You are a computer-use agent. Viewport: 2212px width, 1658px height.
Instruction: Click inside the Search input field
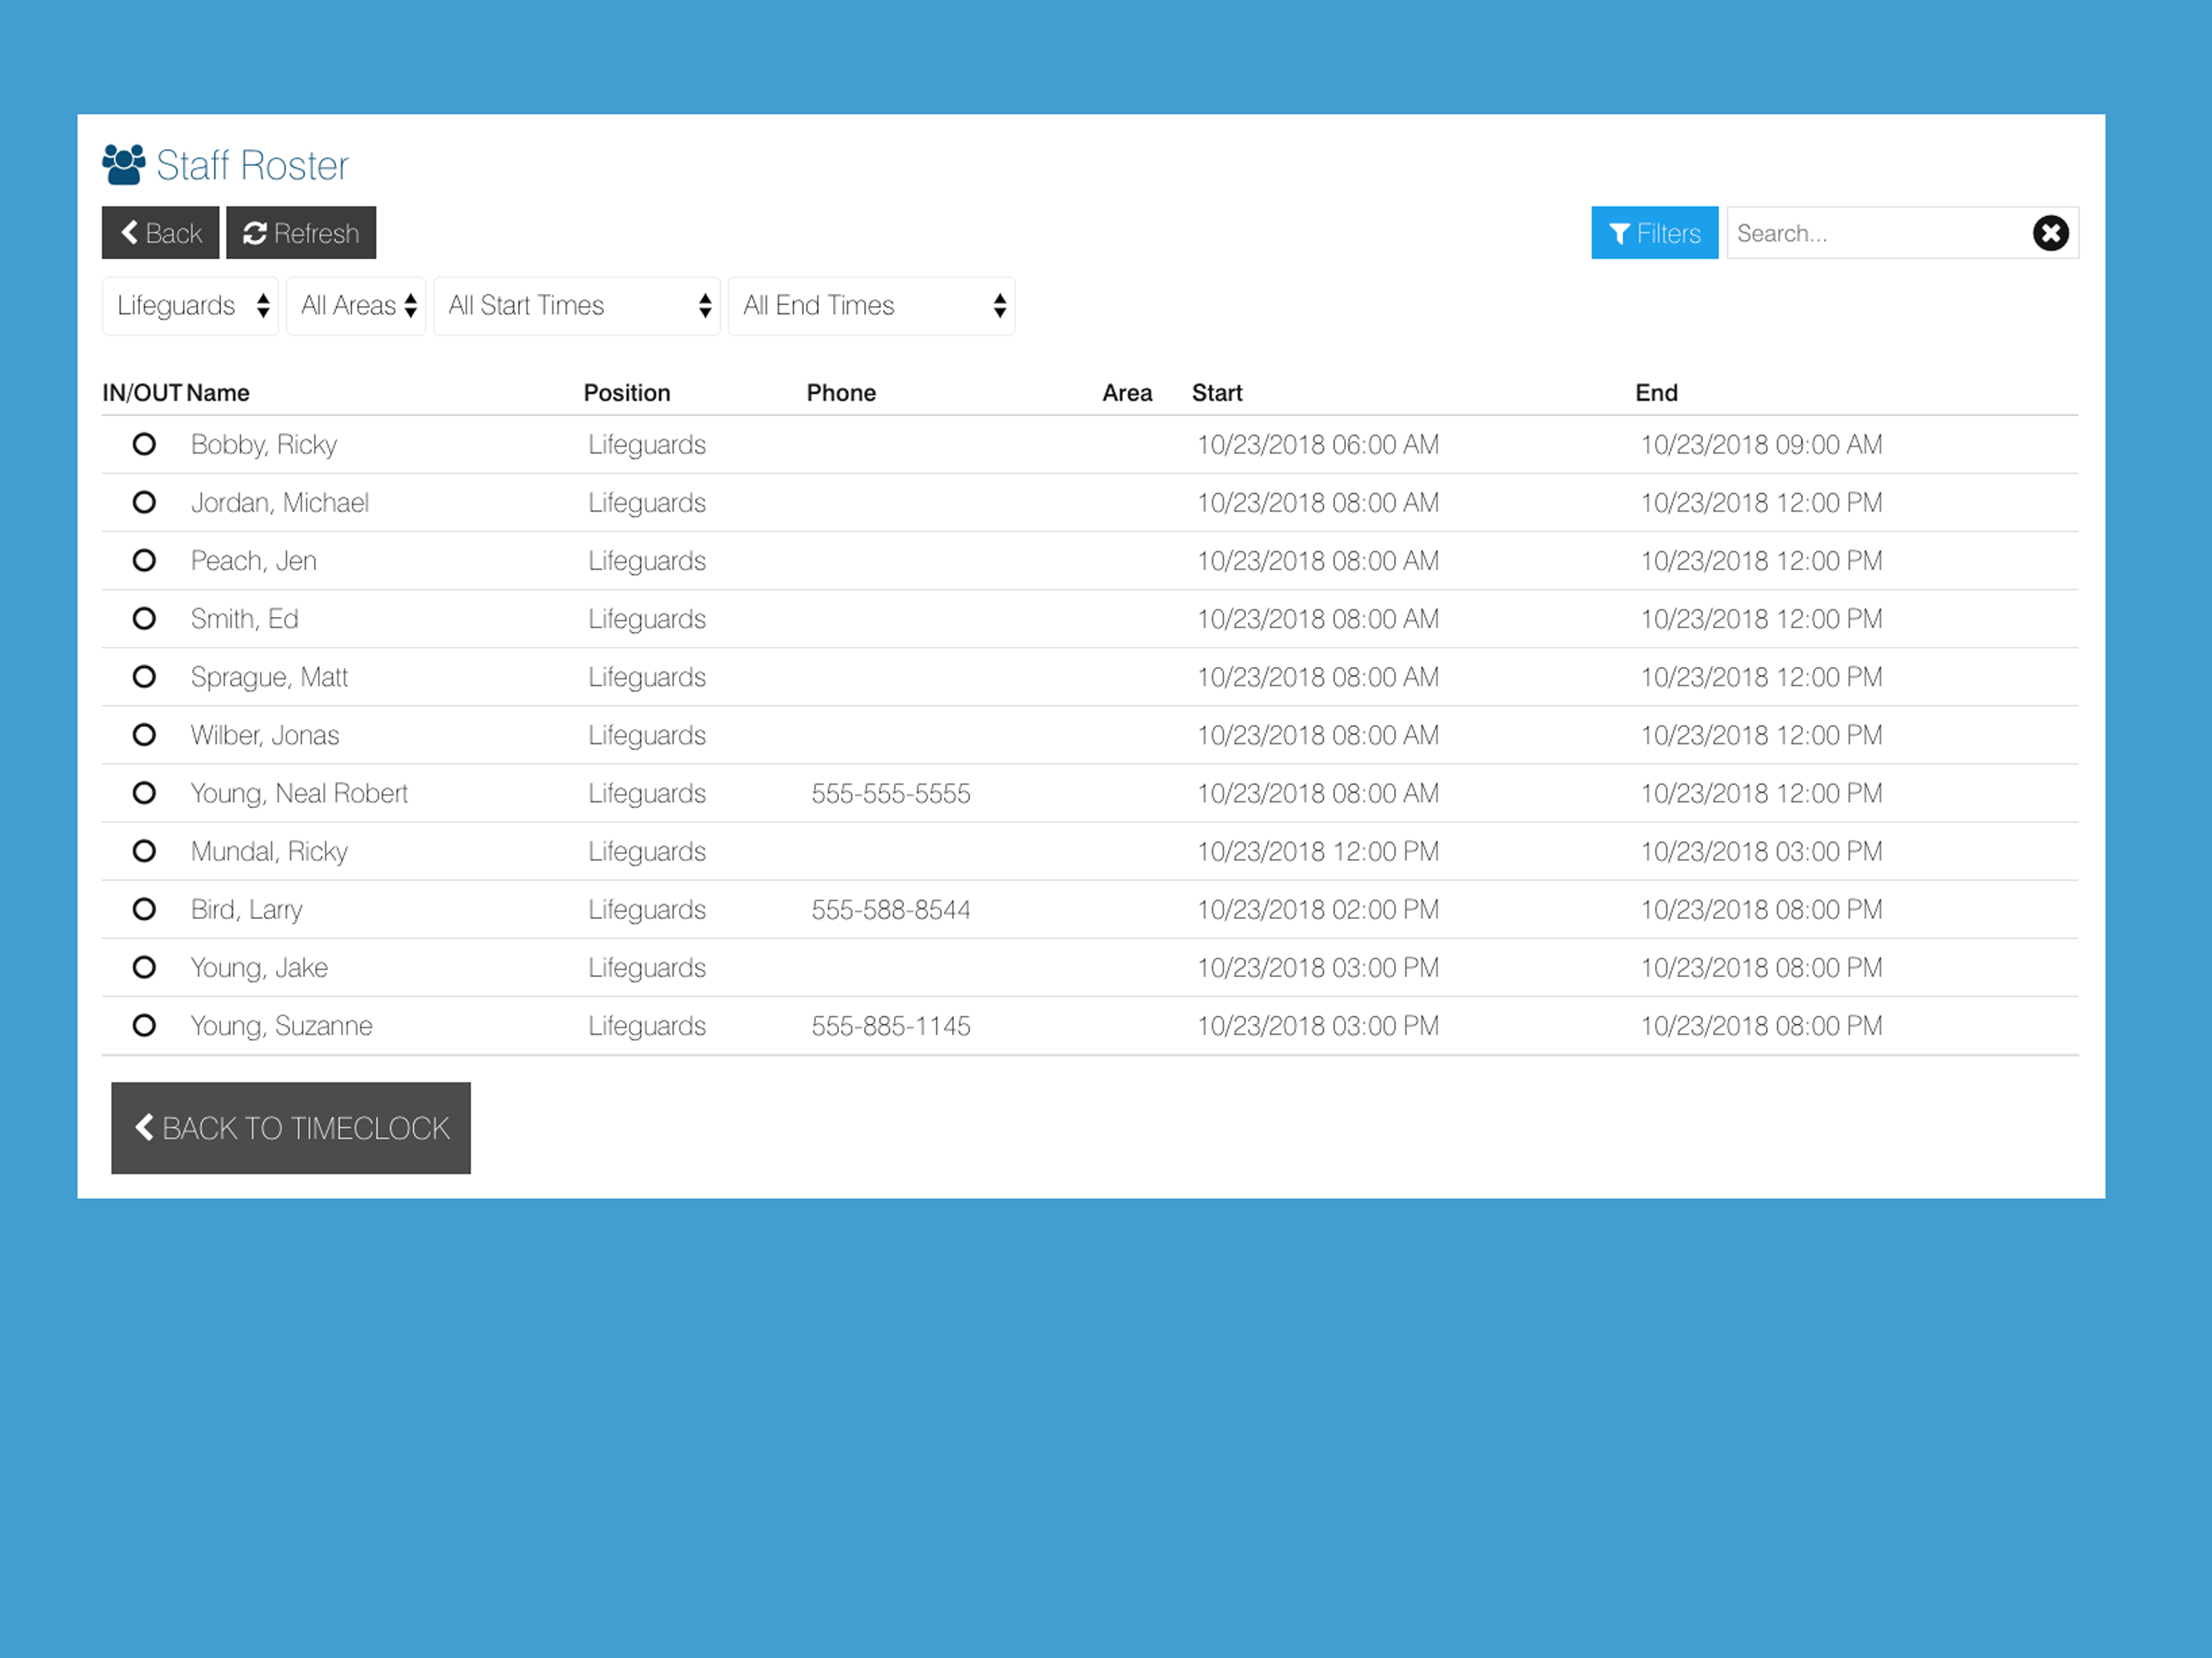1875,233
